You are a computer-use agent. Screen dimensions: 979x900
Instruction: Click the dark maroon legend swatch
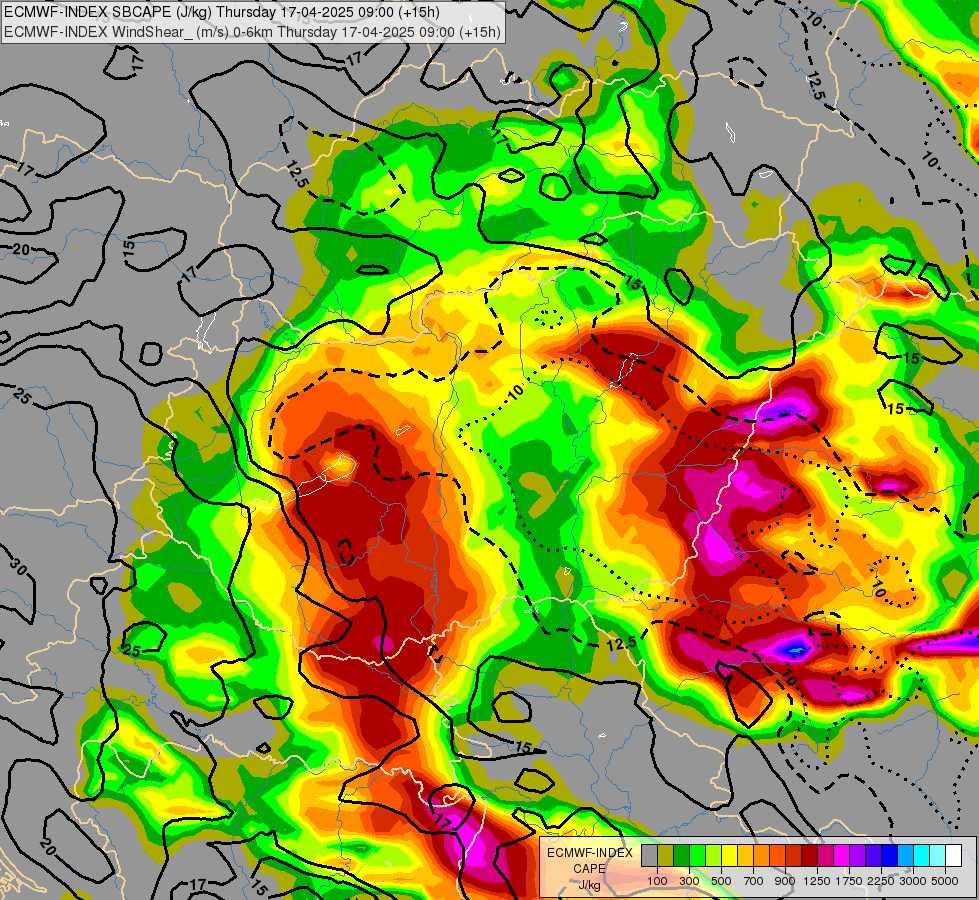pos(810,856)
